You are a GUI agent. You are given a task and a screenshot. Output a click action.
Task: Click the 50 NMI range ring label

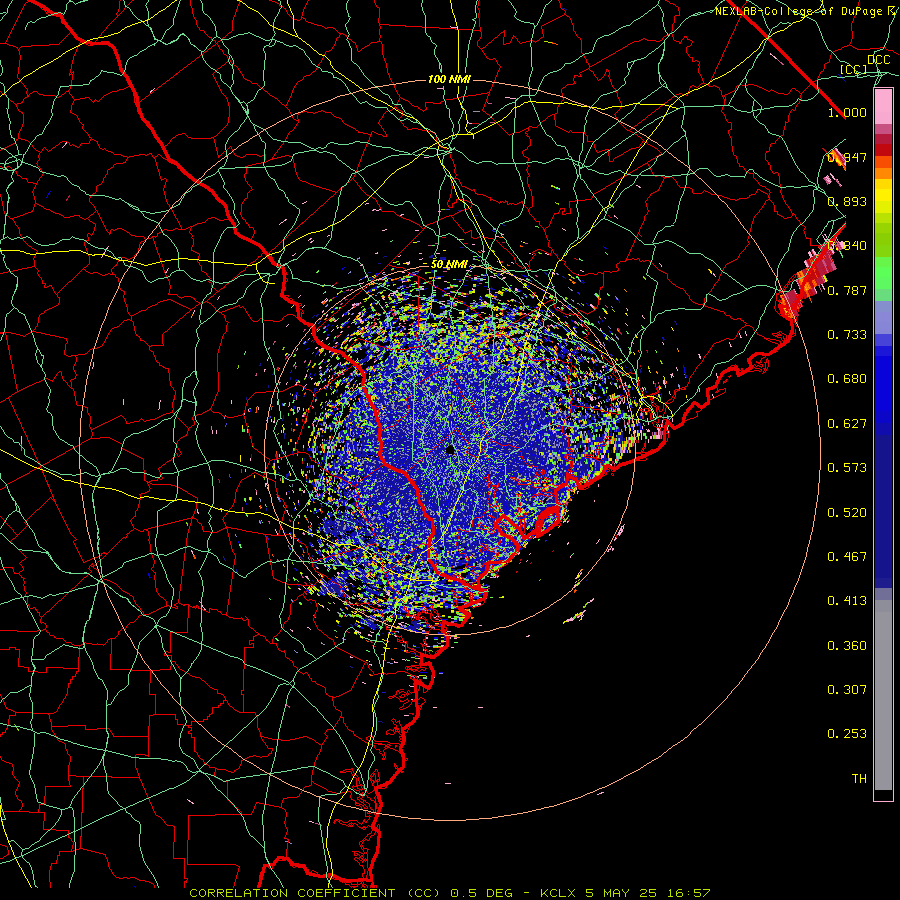click(x=449, y=264)
